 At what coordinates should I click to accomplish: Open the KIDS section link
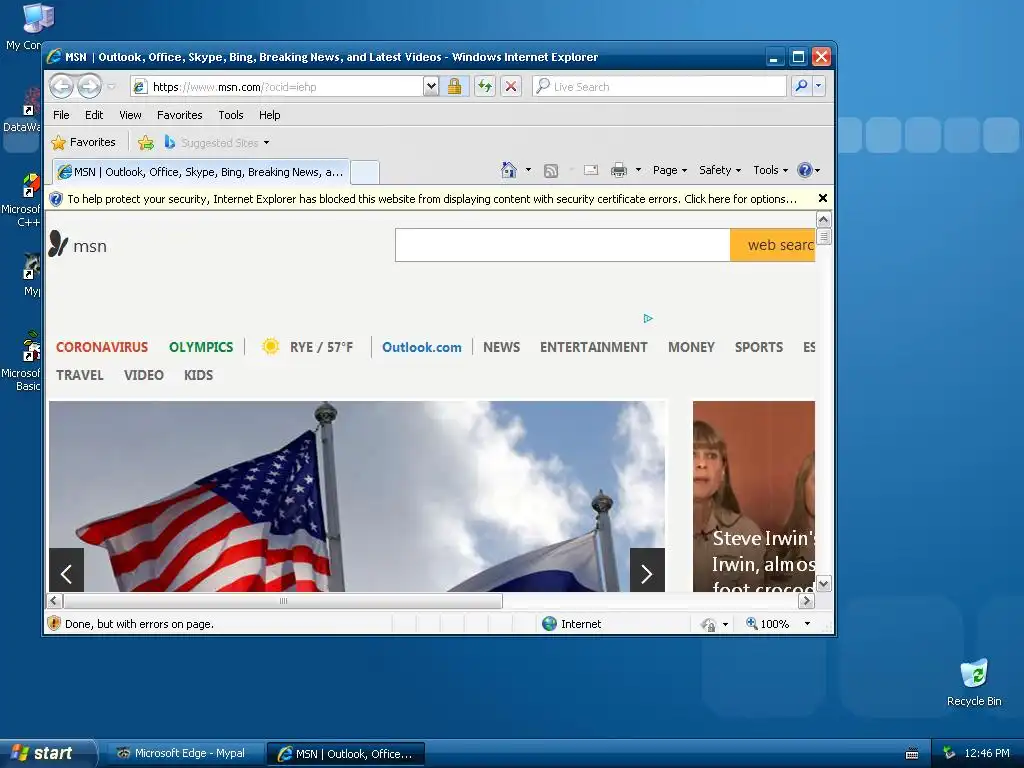199,376
